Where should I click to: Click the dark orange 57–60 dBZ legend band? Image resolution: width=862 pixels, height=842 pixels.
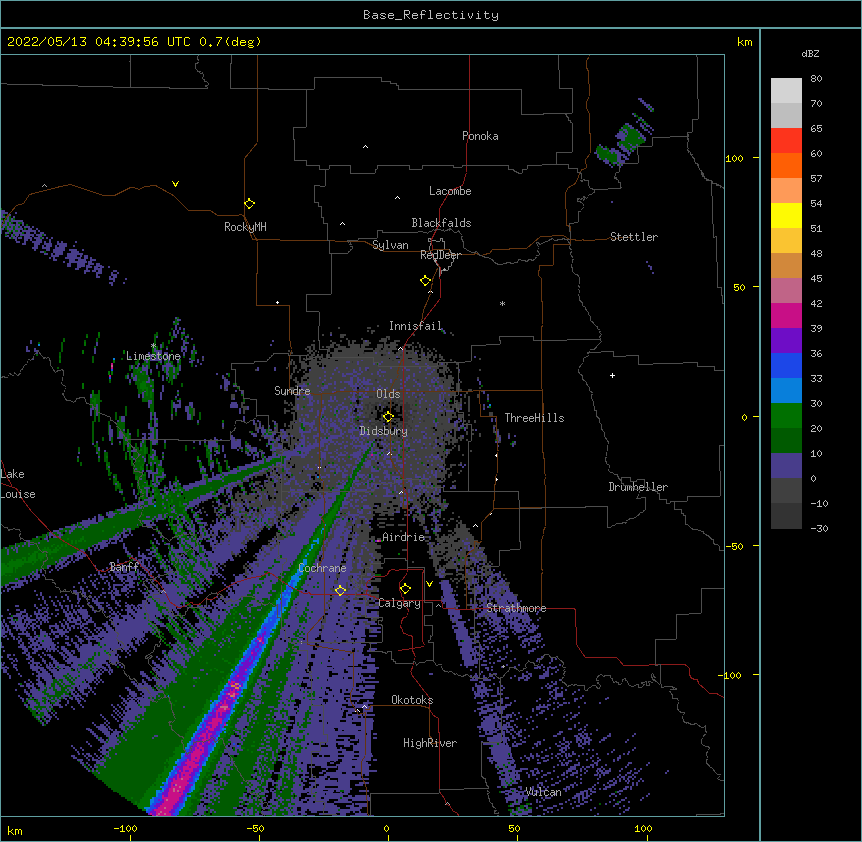pyautogui.click(x=786, y=165)
